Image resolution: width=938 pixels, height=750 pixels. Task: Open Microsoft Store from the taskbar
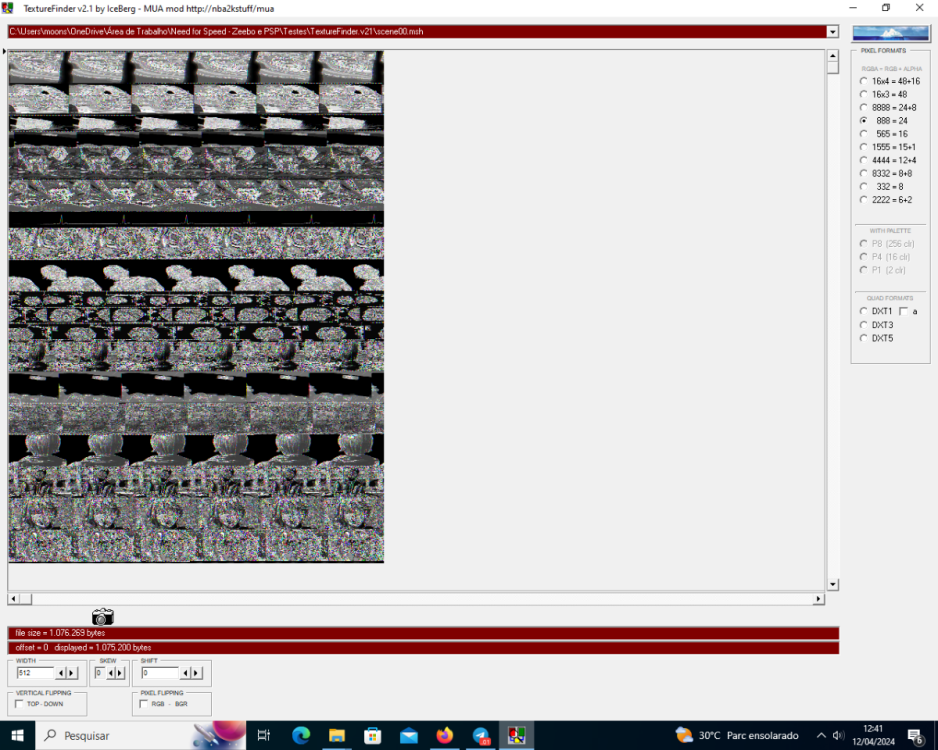click(373, 736)
